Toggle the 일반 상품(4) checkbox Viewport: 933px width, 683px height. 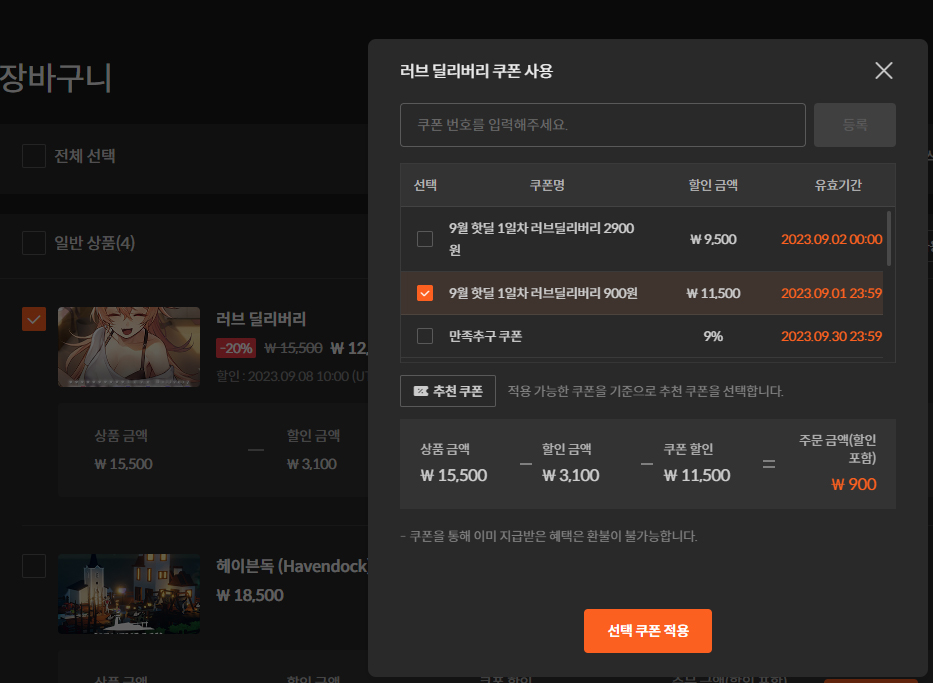pyautogui.click(x=34, y=243)
